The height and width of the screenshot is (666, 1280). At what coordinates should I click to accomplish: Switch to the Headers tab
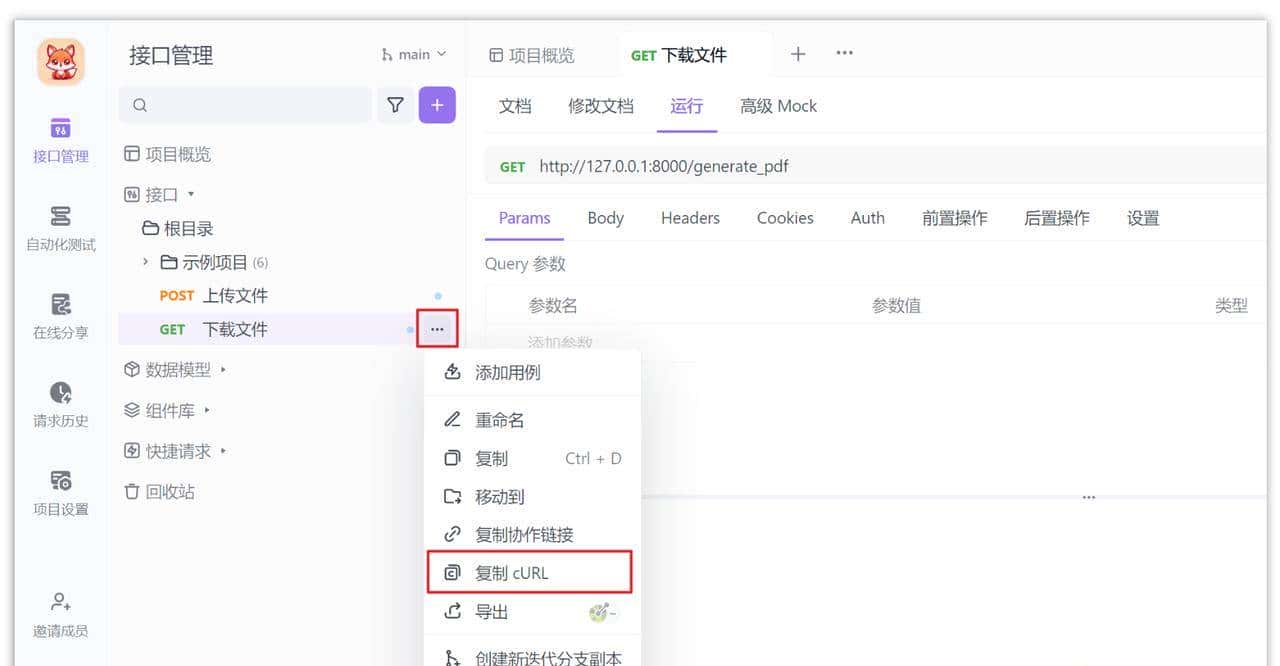[690, 217]
